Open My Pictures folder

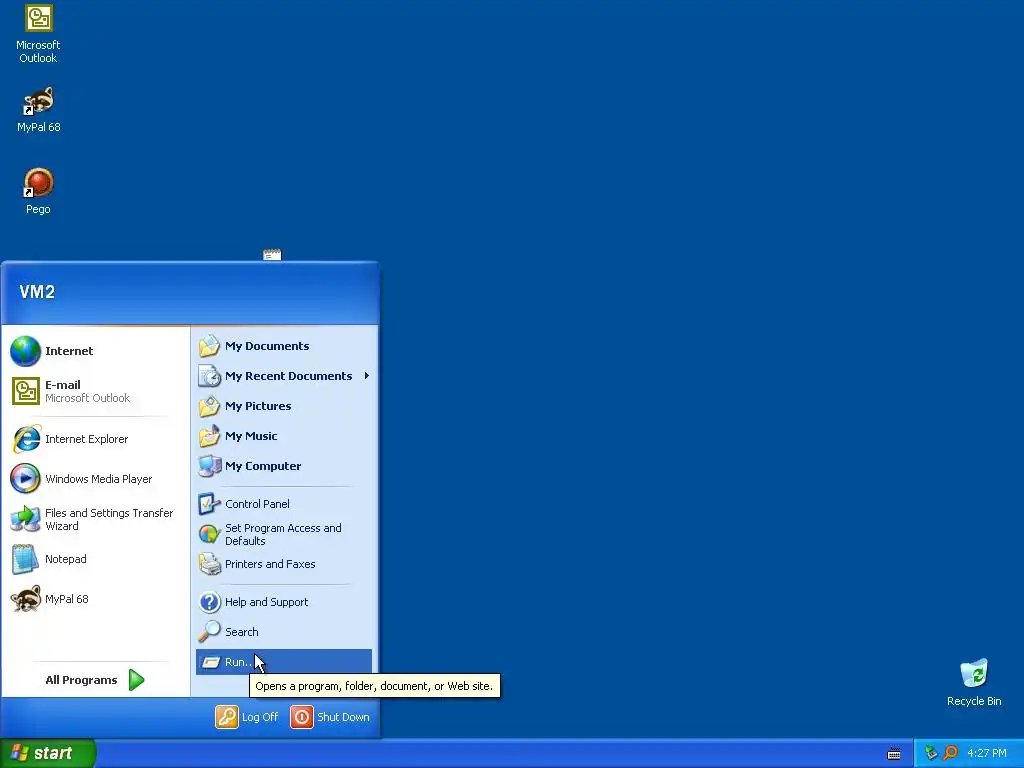[284, 406]
